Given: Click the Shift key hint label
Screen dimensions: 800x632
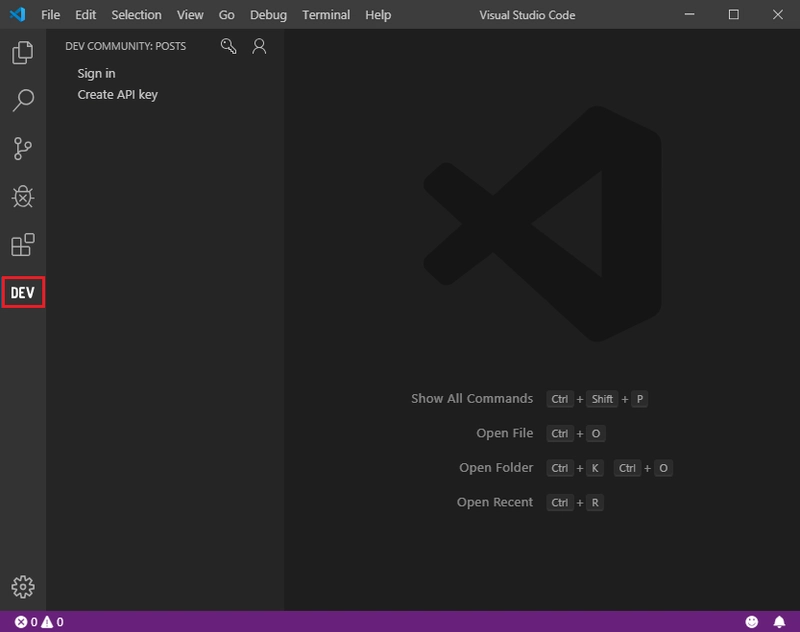Looking at the screenshot, I should pos(602,399).
